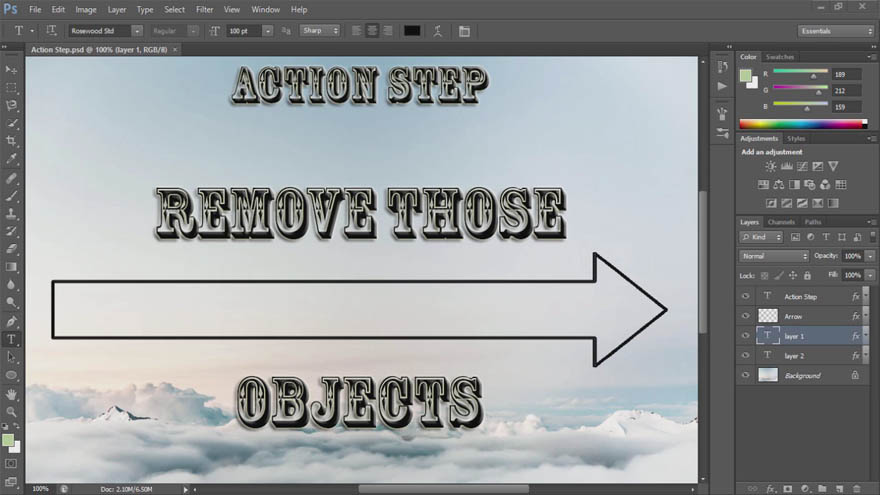This screenshot has width=880, height=495.
Task: Add a Vibrance adjustment
Action: click(x=833, y=166)
